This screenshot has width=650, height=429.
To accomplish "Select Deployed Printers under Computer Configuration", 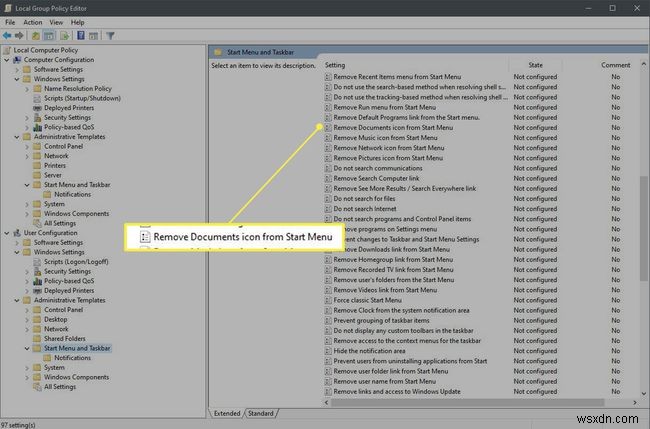I will click(x=69, y=108).
